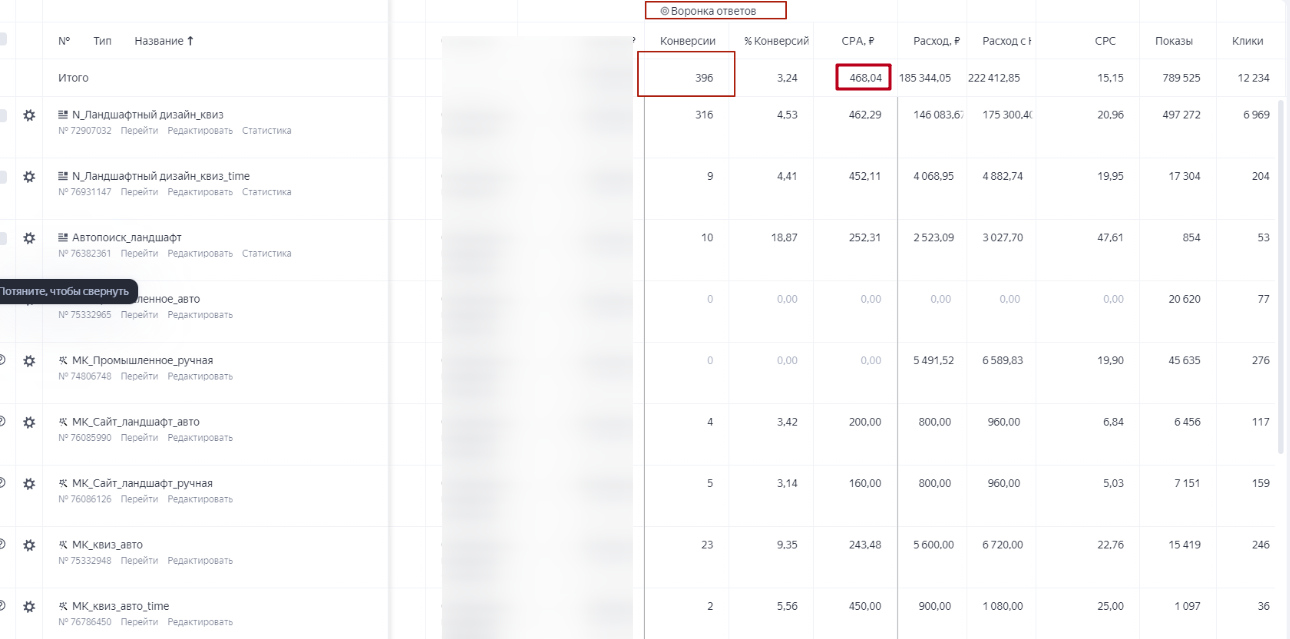
Task: Sort table by Название column
Action: (164, 41)
